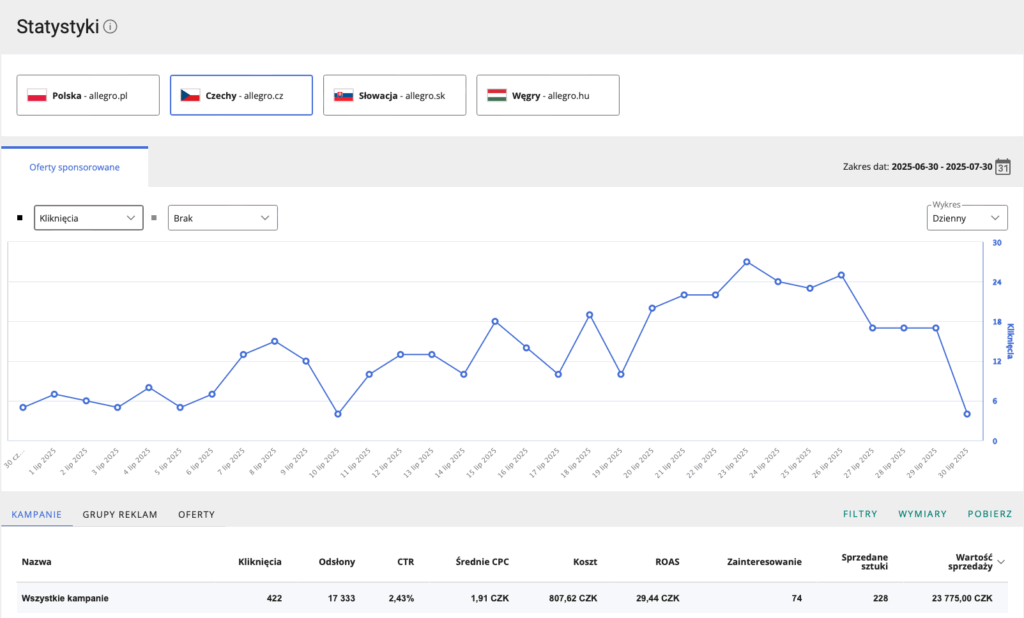Viewport: 1024px width, 618px height.
Task: Open the Wymiary options
Action: (921, 514)
